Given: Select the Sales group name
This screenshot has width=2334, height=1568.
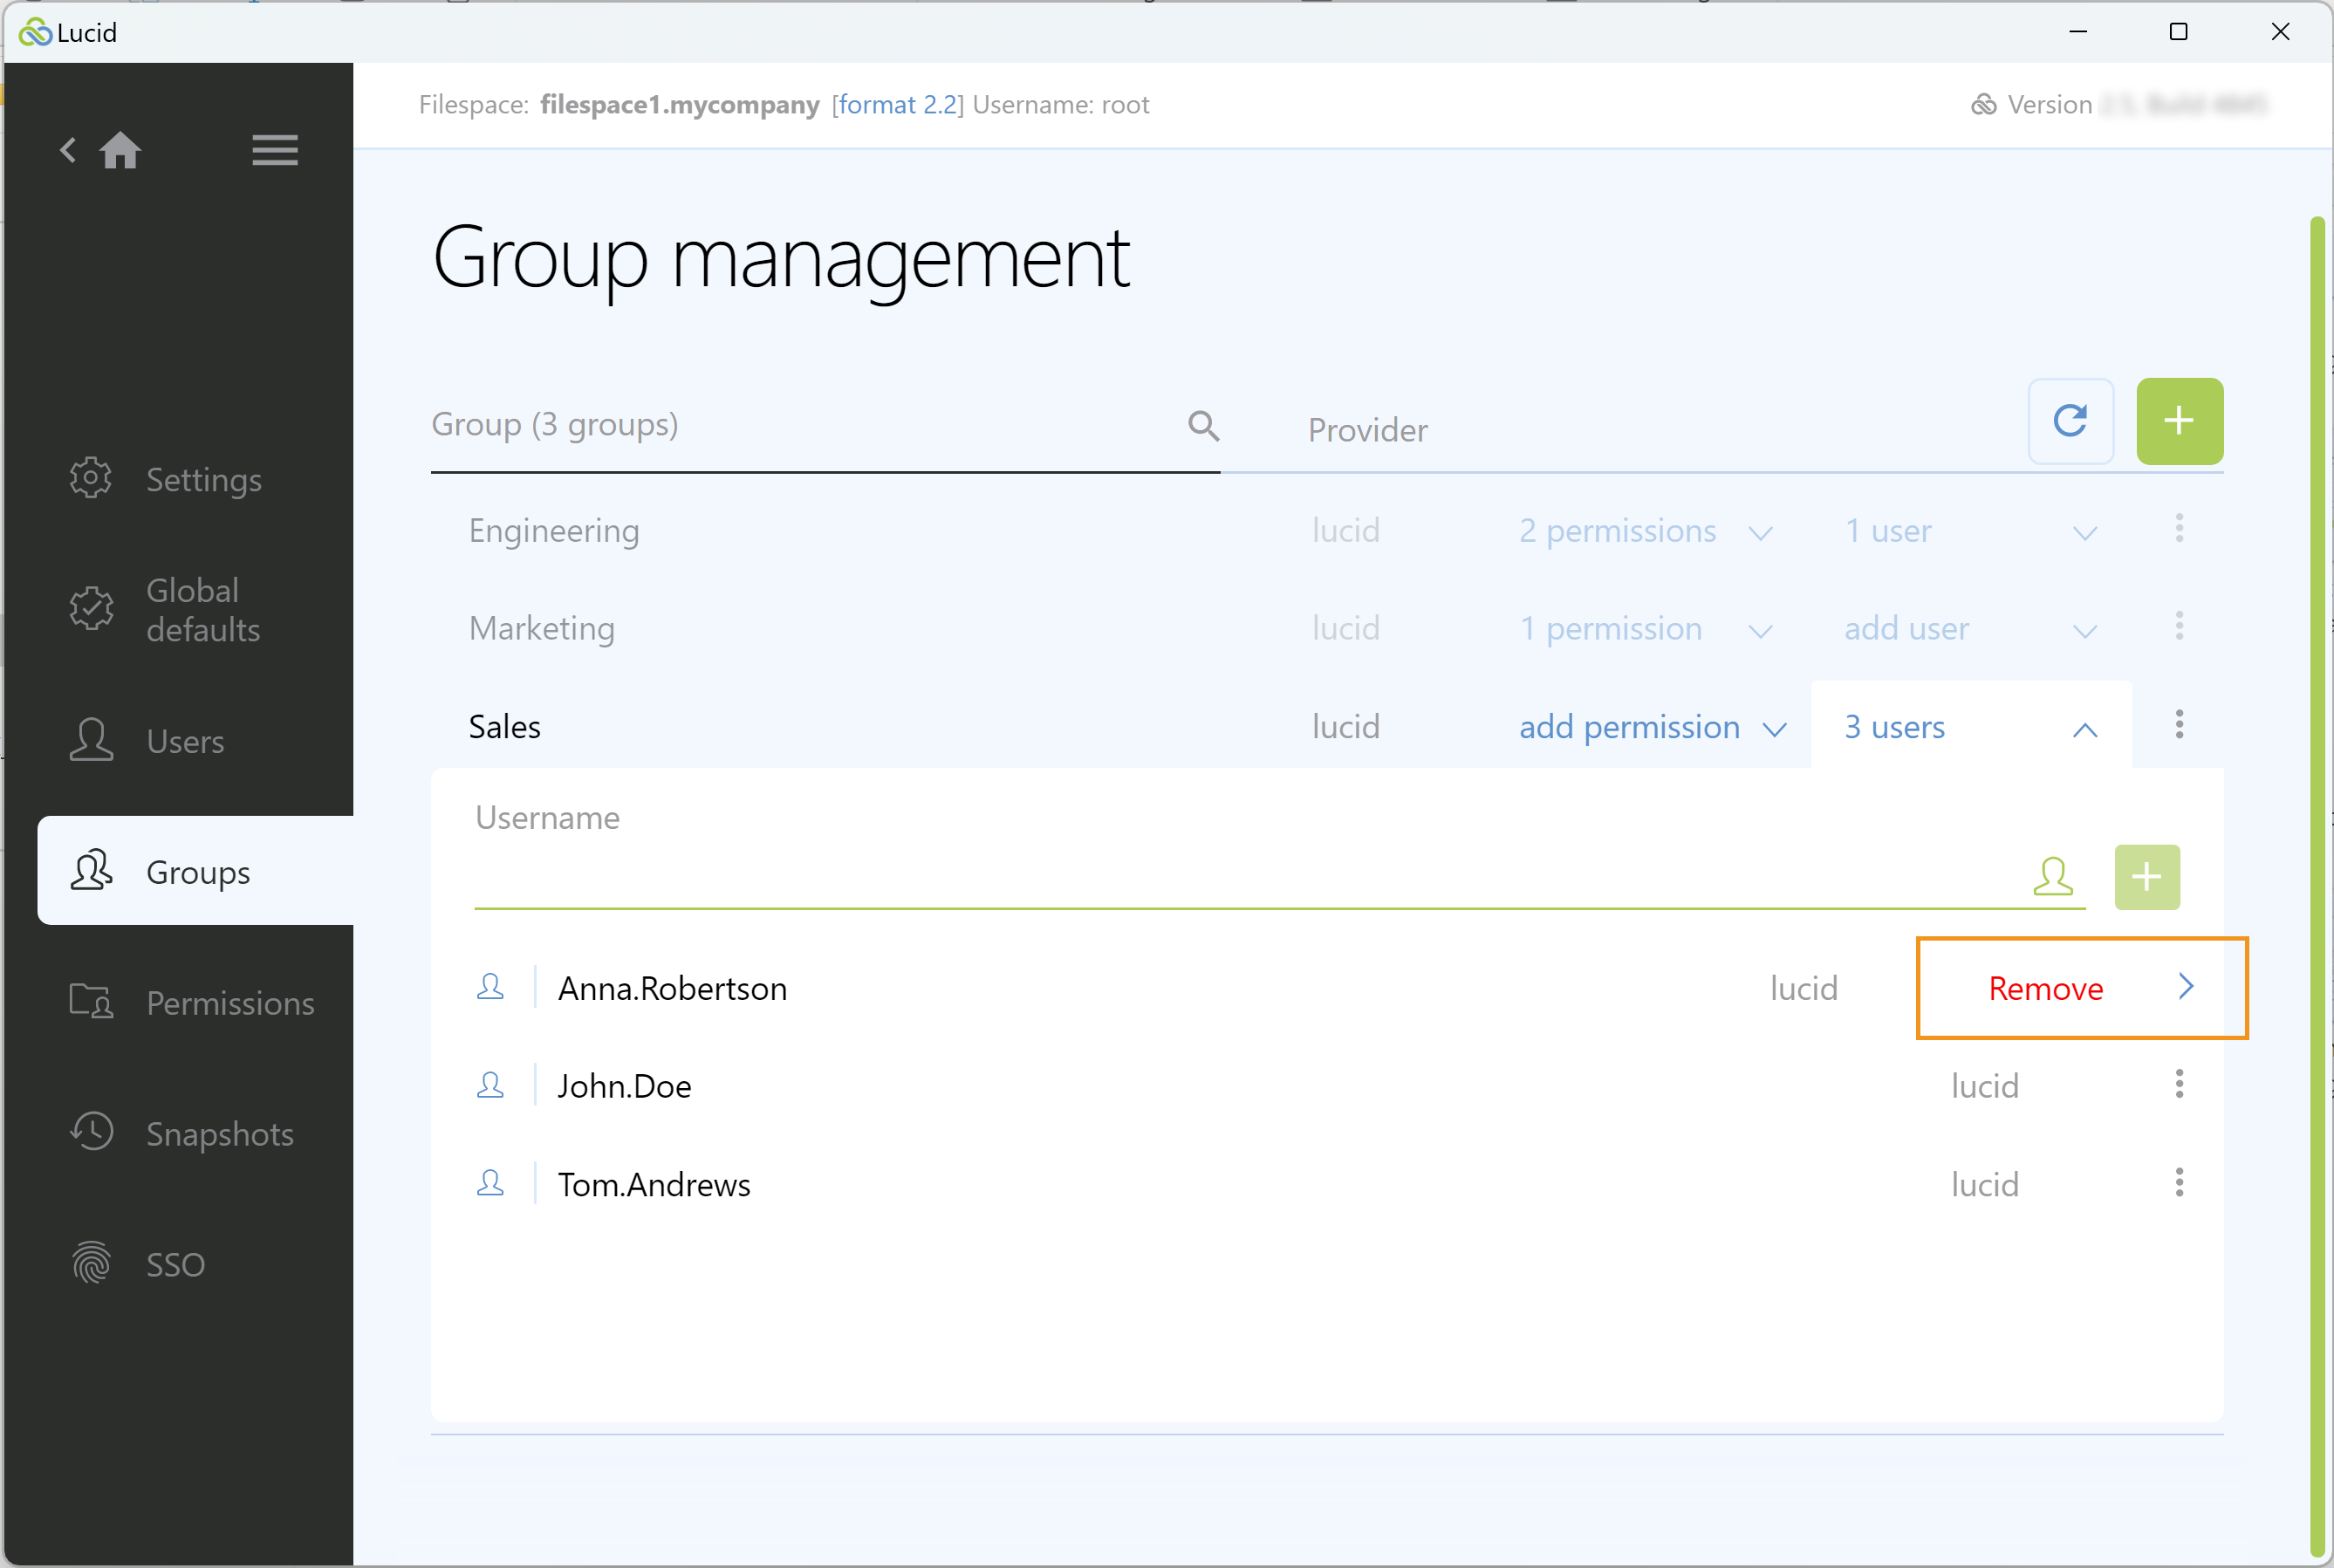Looking at the screenshot, I should coord(504,727).
